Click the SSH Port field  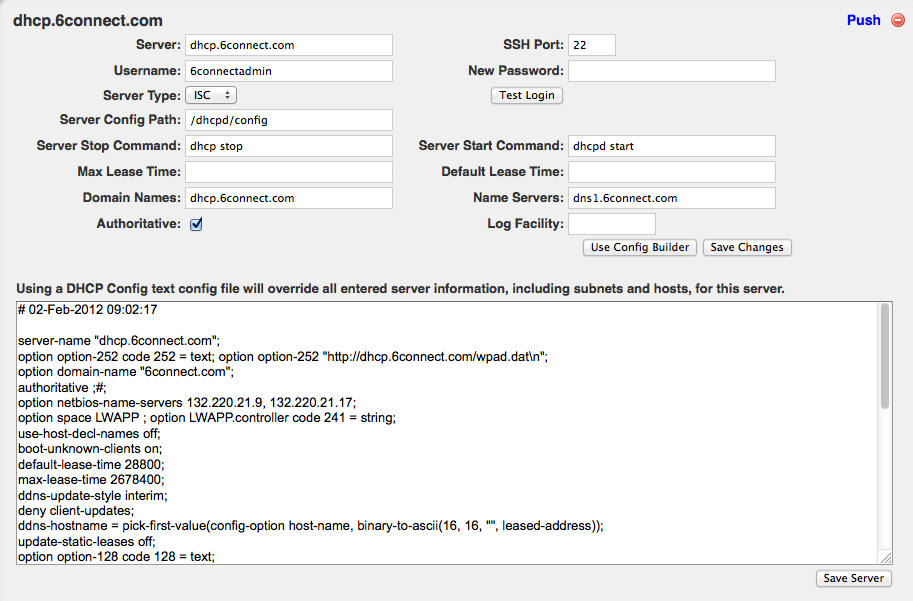click(x=592, y=45)
